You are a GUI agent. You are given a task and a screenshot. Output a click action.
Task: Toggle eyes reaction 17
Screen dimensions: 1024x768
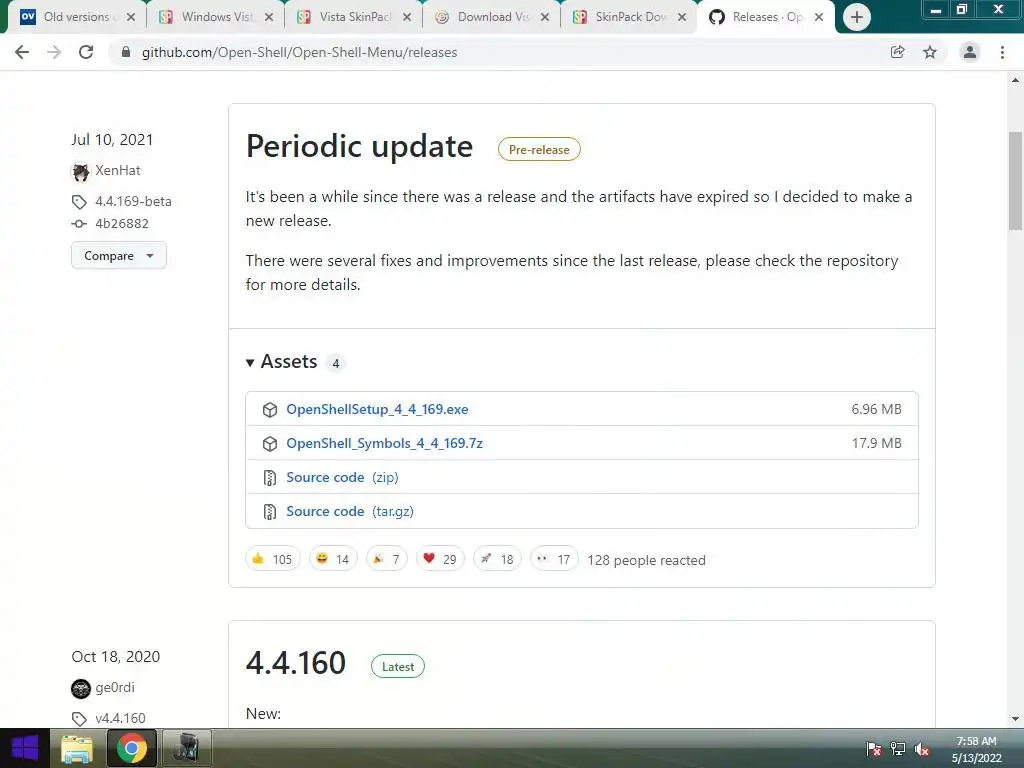(554, 559)
